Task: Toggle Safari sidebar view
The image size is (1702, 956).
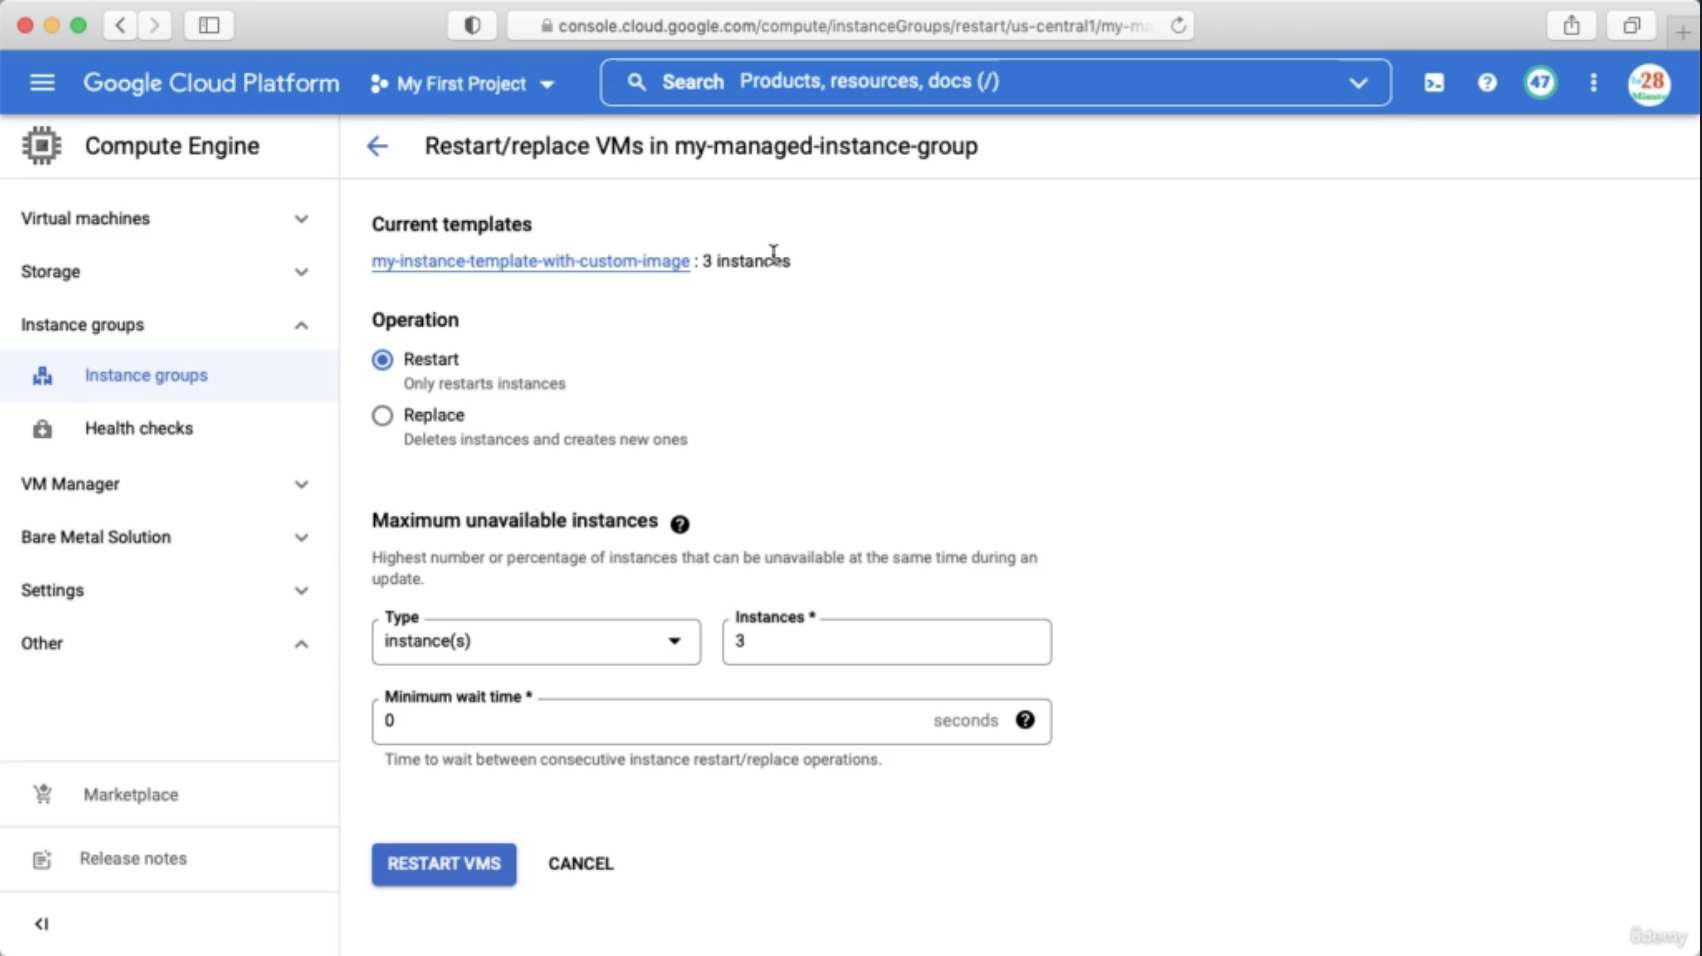Action: pyautogui.click(x=209, y=26)
